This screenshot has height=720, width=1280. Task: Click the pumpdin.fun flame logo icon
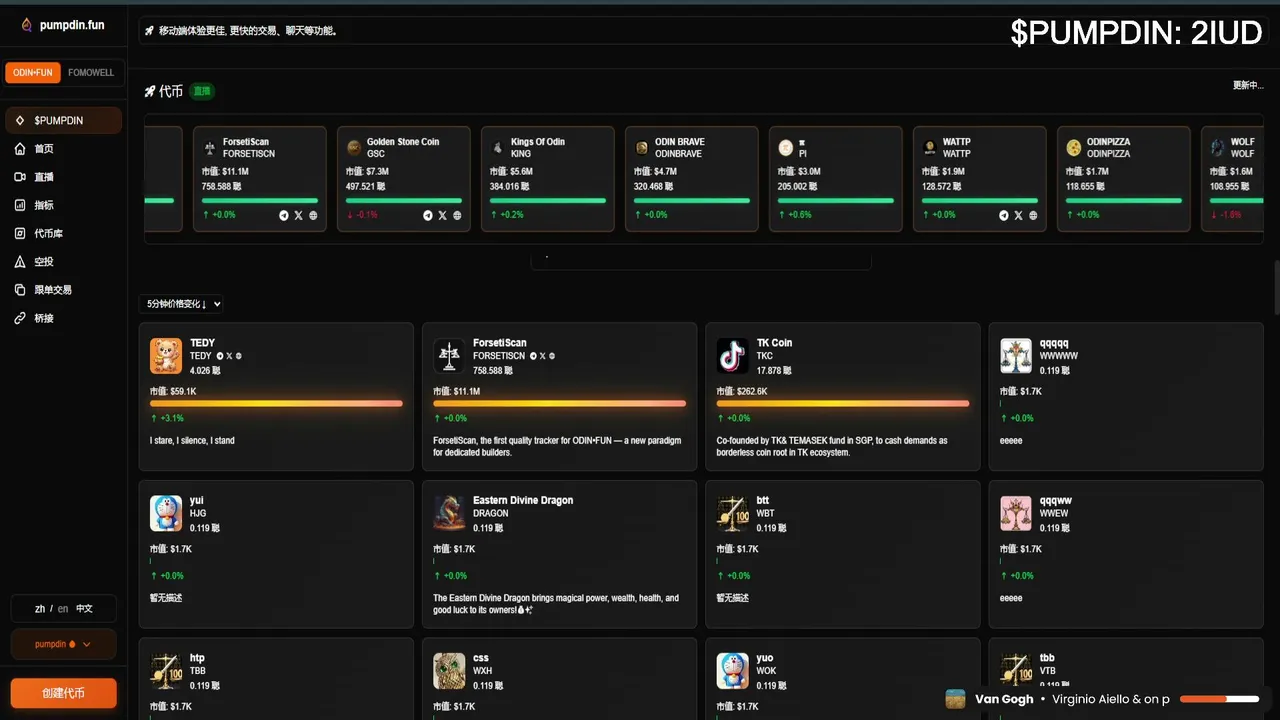tap(27, 25)
